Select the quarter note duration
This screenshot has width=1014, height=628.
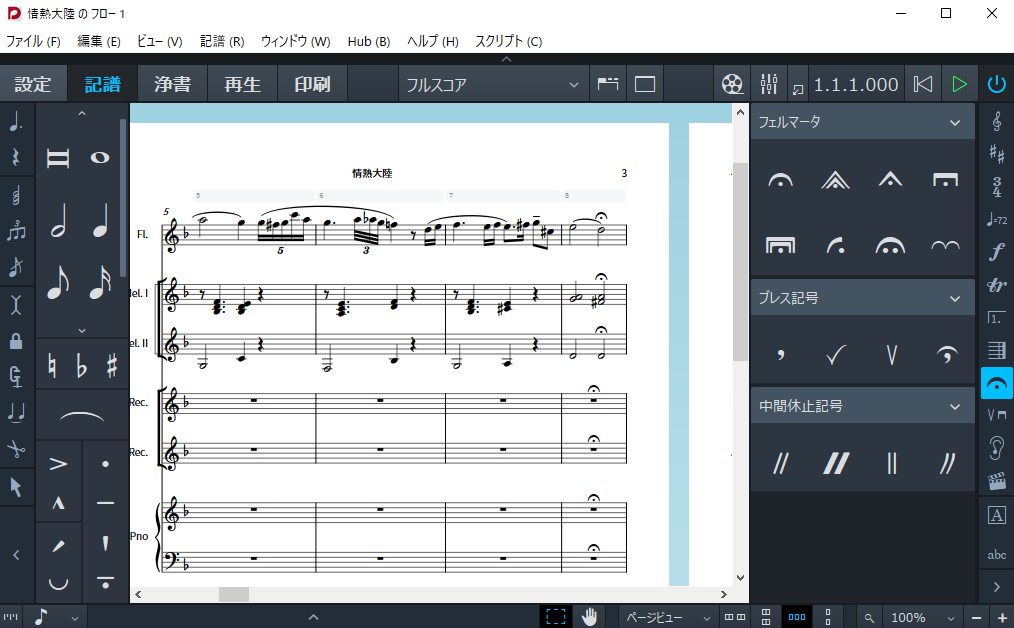(x=100, y=220)
